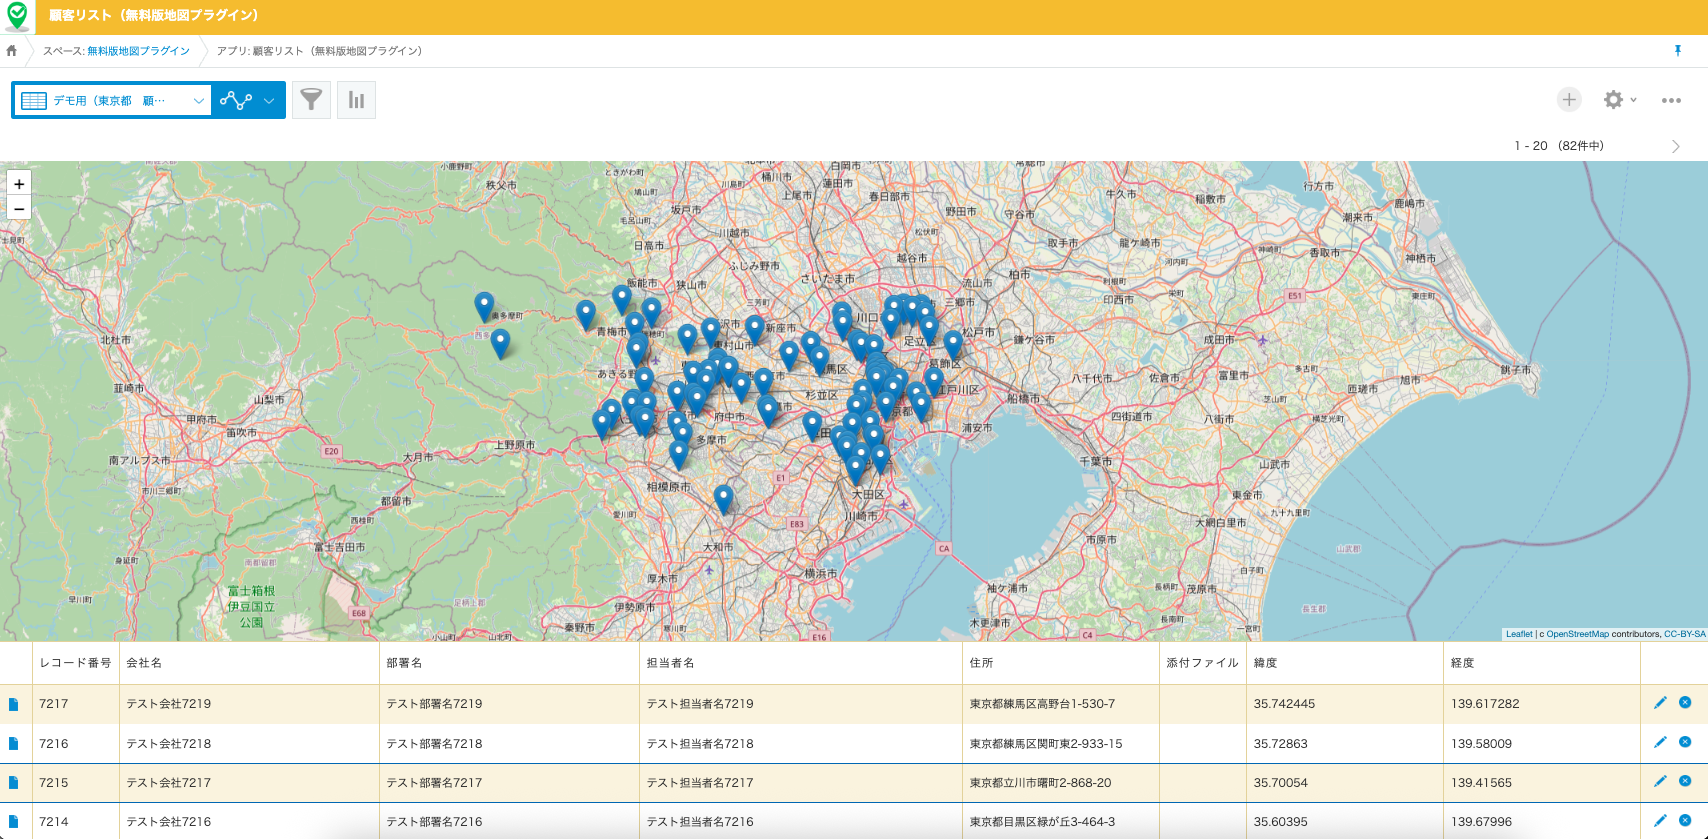
Task: Open the filter funnel icon
Action: (x=311, y=100)
